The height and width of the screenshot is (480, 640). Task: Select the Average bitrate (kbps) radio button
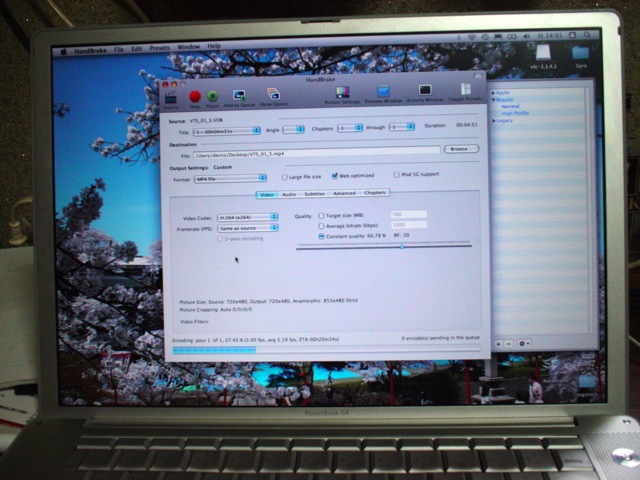tap(321, 226)
